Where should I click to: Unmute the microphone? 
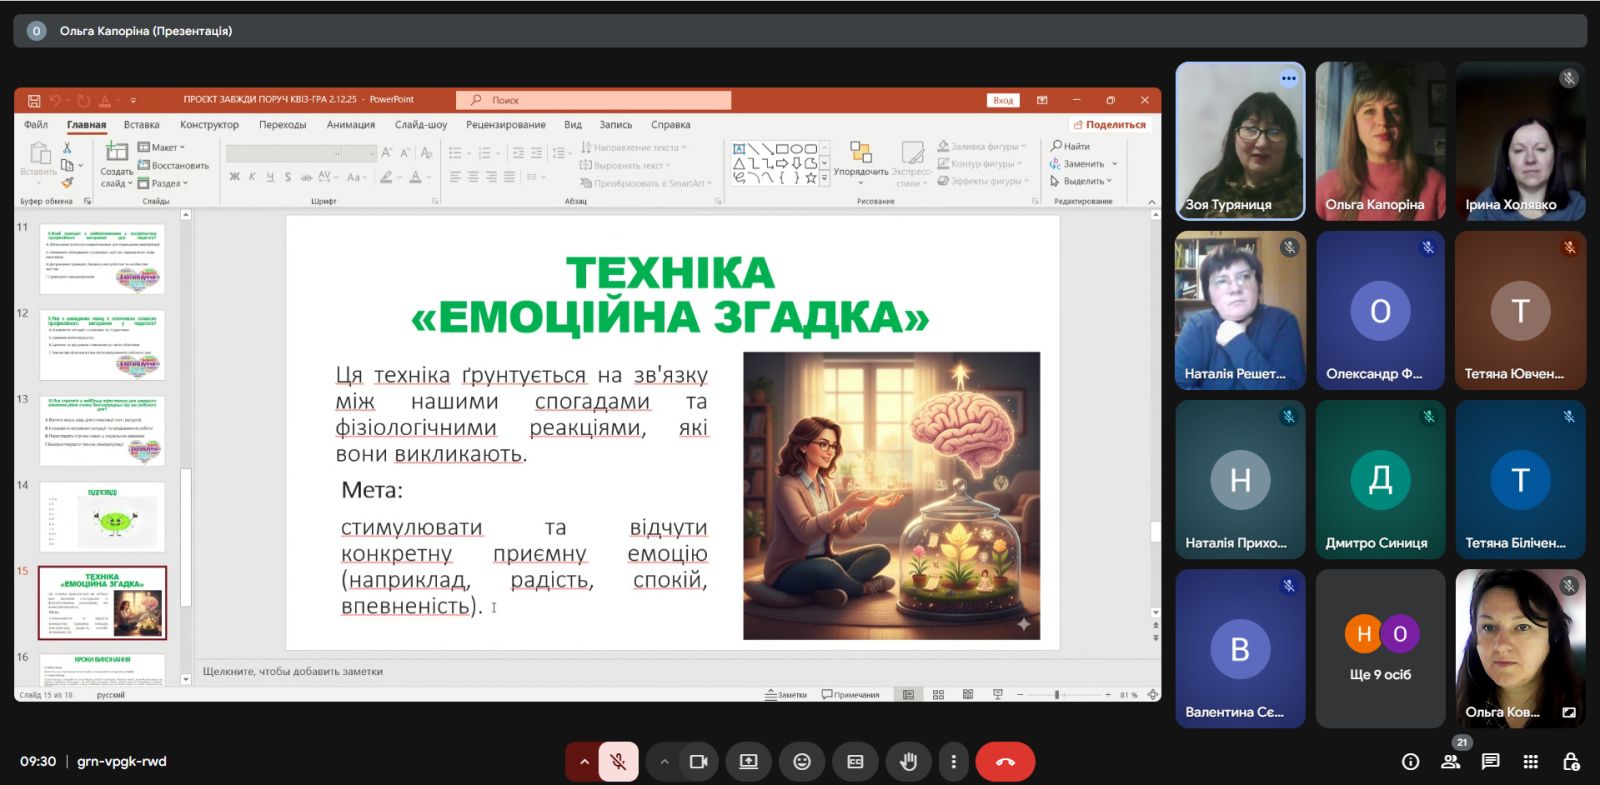tap(619, 762)
